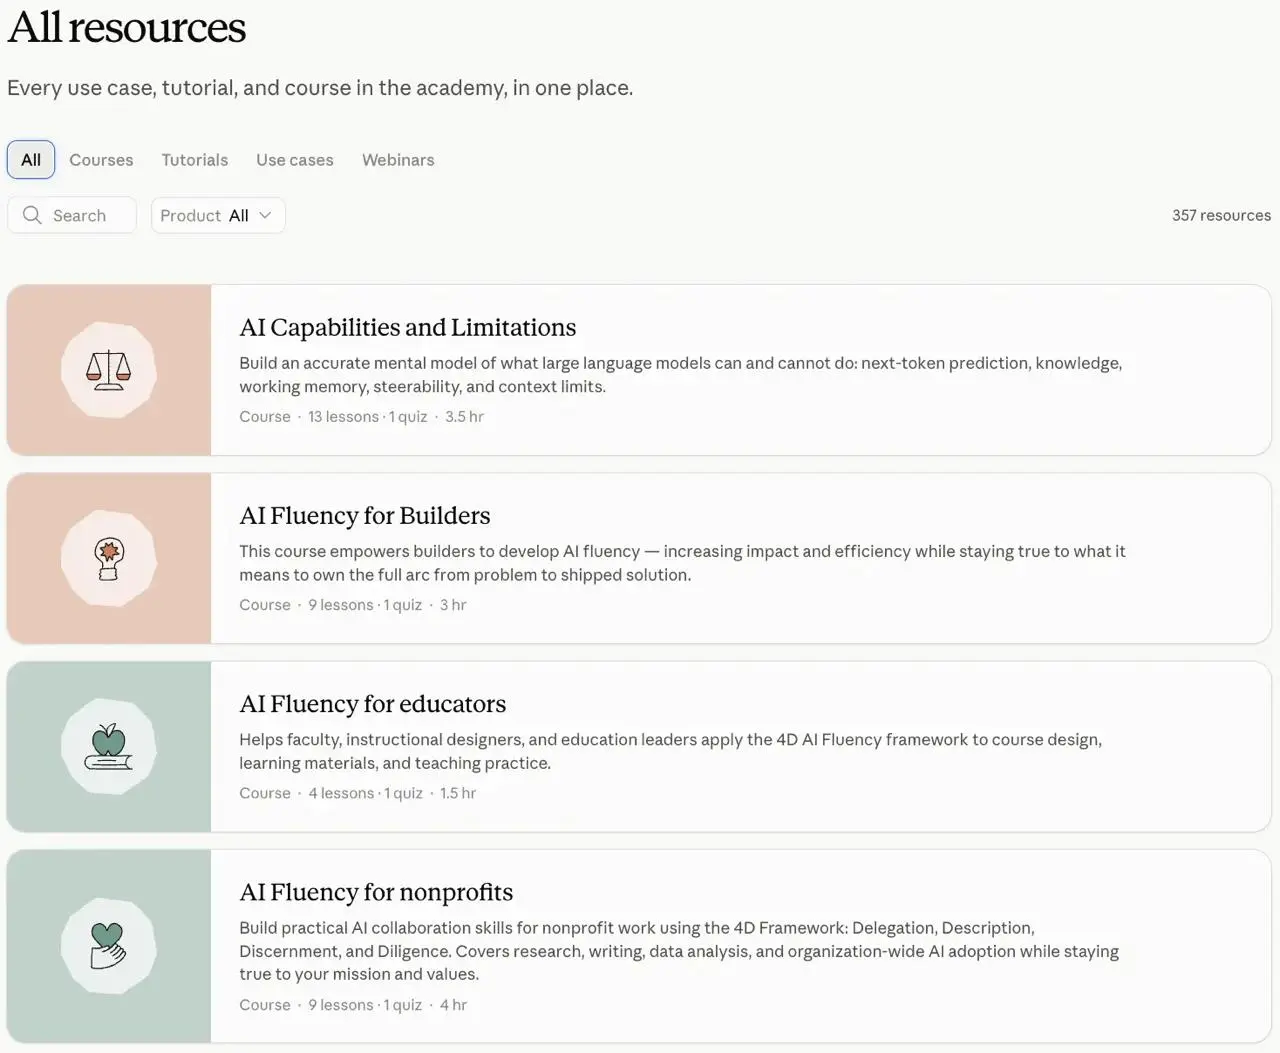The height and width of the screenshot is (1053, 1280).
Task: Switch to the Tutorials tab
Action: point(195,160)
